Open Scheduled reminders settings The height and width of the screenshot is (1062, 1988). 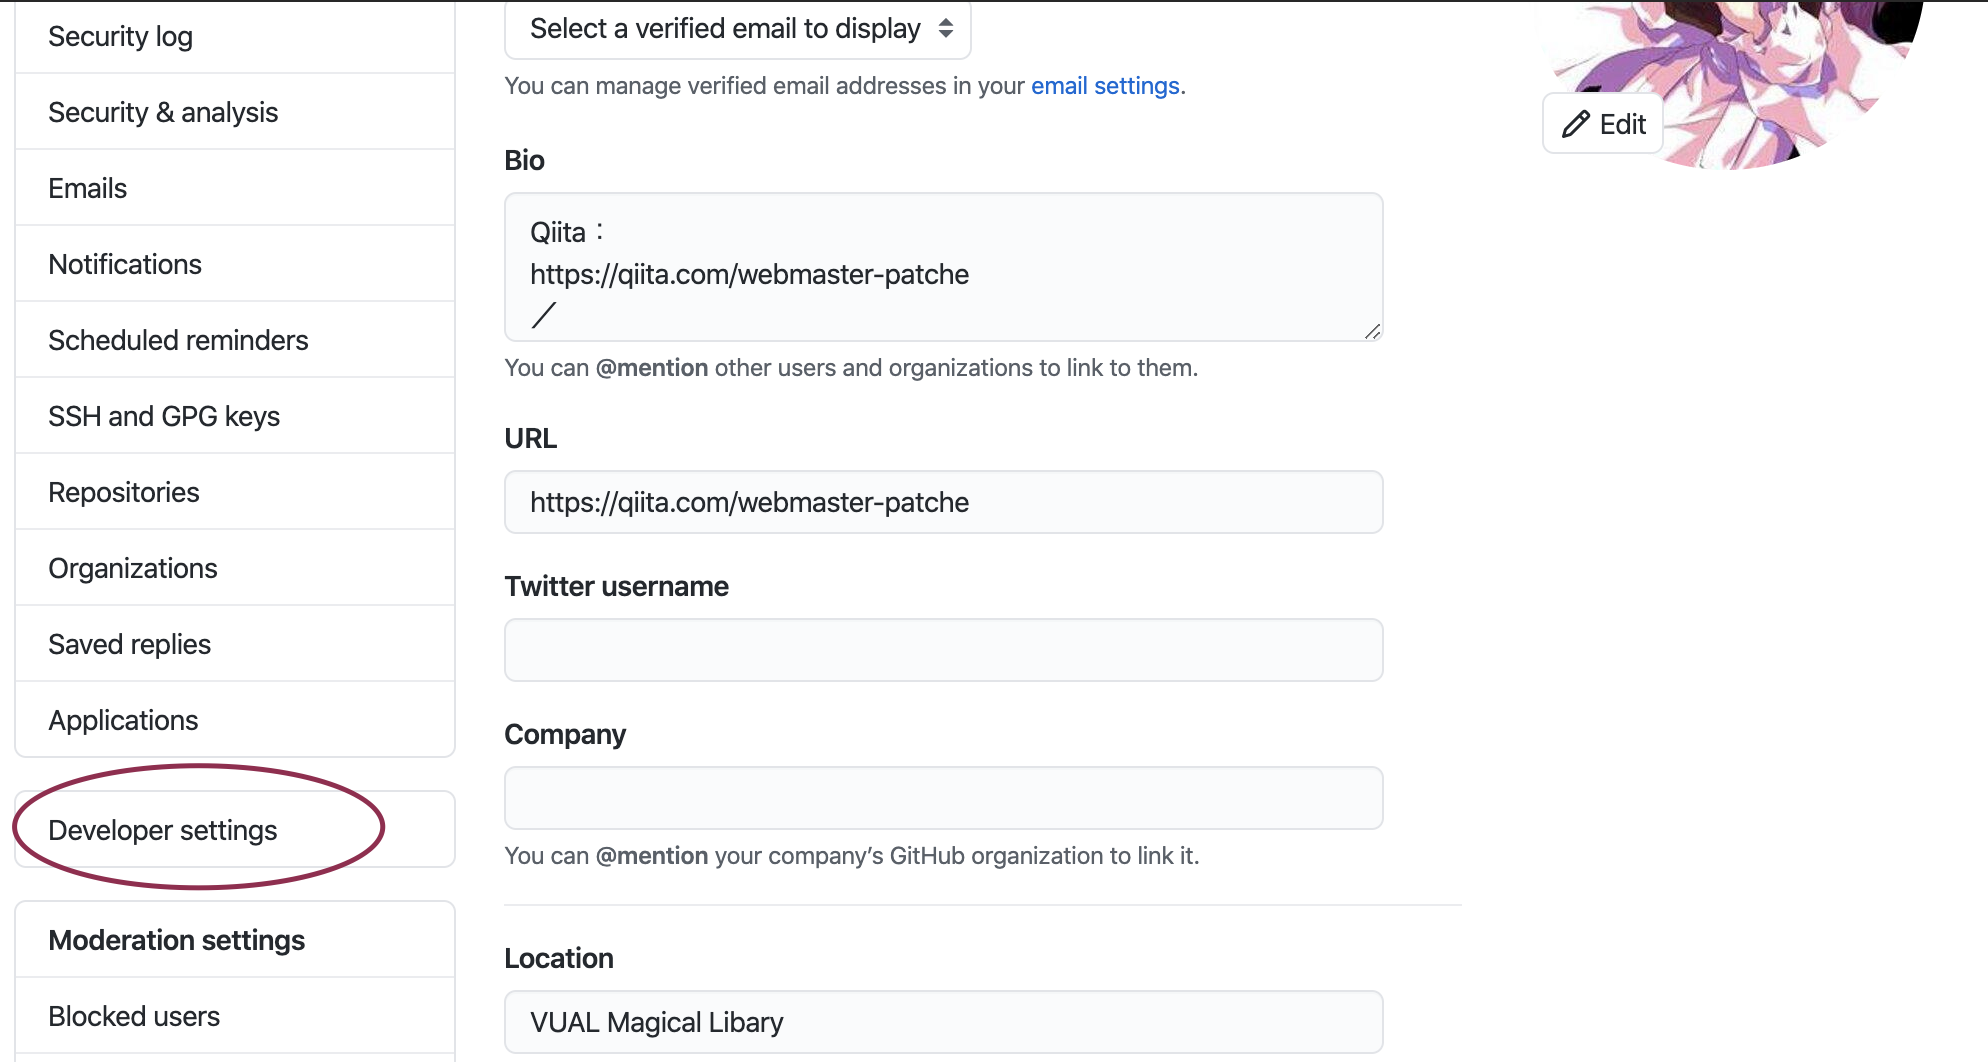pos(178,341)
